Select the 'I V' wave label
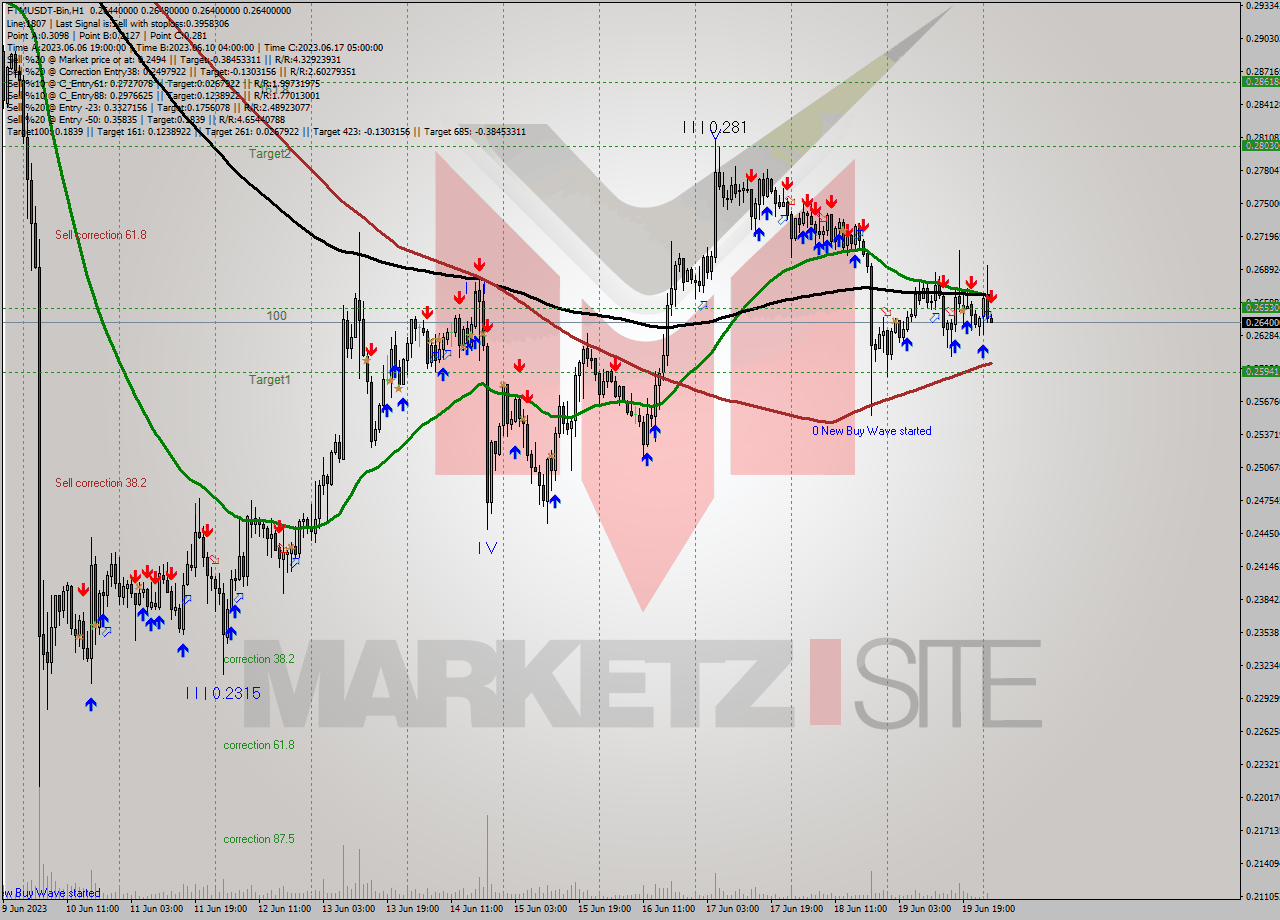The height and width of the screenshot is (920, 1280). 487,547
